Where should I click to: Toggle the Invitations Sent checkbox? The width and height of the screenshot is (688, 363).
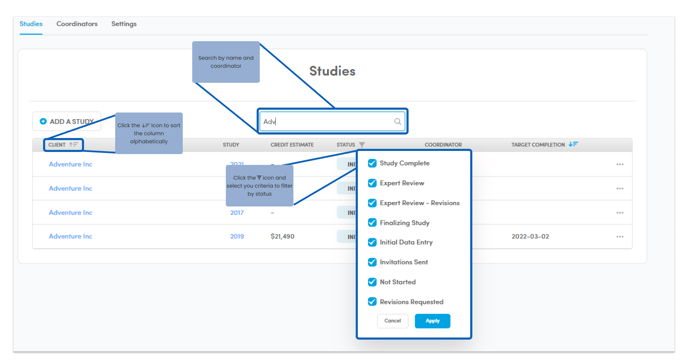(x=372, y=262)
